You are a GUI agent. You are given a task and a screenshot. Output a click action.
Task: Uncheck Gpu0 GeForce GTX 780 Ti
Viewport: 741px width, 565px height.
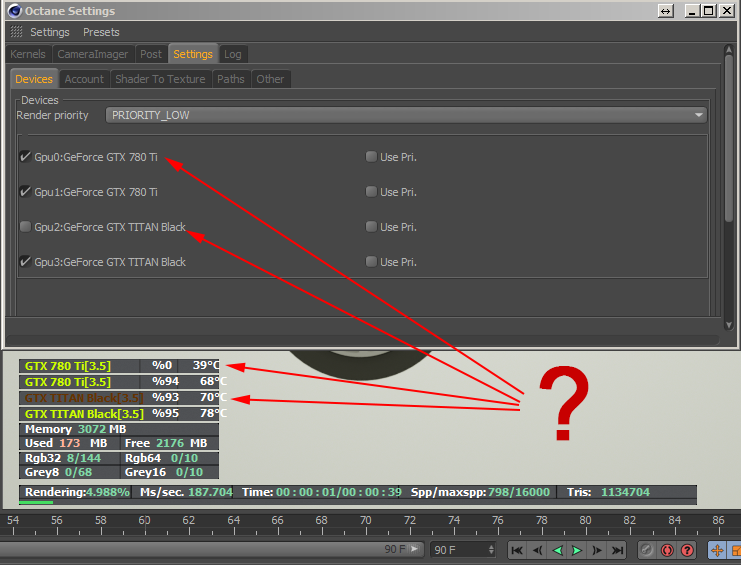[x=26, y=156]
